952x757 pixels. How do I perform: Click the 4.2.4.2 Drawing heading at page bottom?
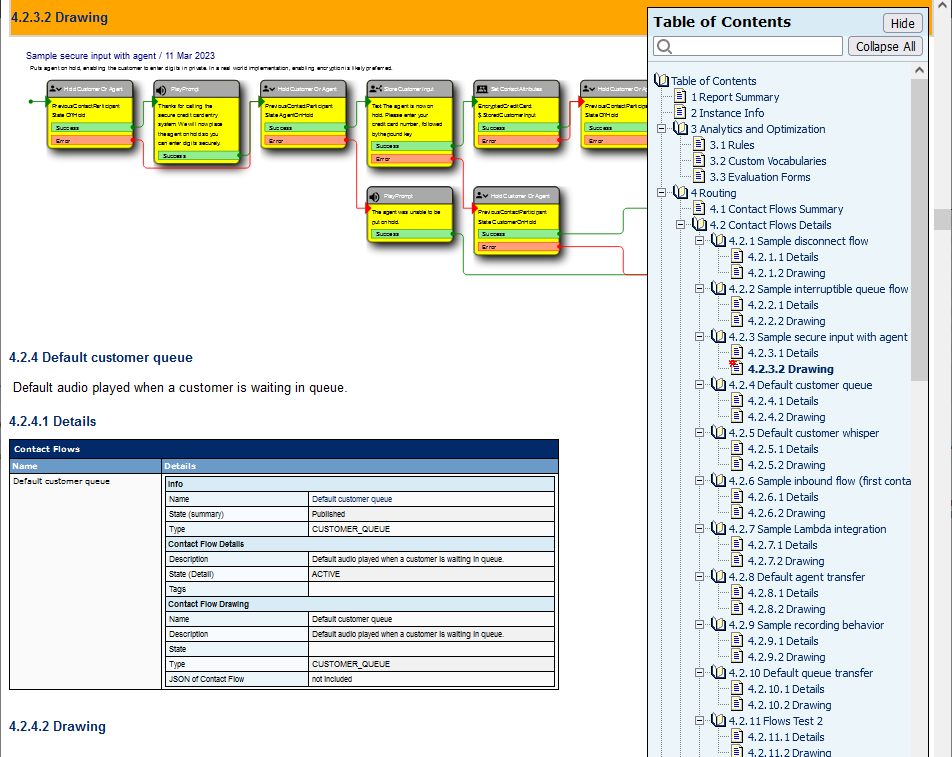57,726
